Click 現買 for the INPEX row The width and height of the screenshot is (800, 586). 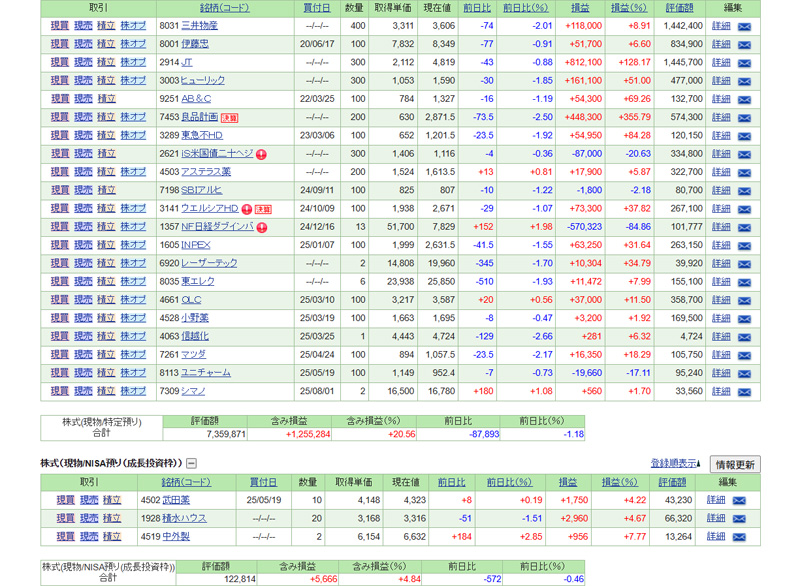tap(60, 245)
